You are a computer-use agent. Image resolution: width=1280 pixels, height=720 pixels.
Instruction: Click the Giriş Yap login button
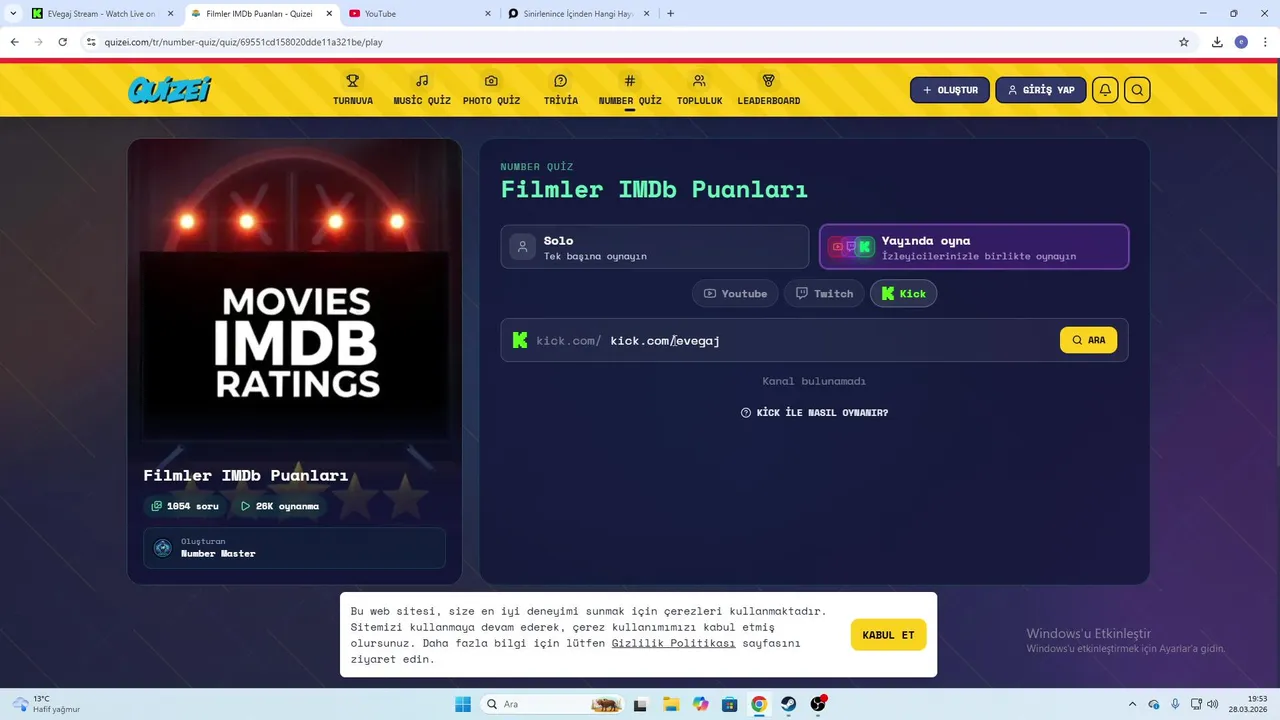1041,90
